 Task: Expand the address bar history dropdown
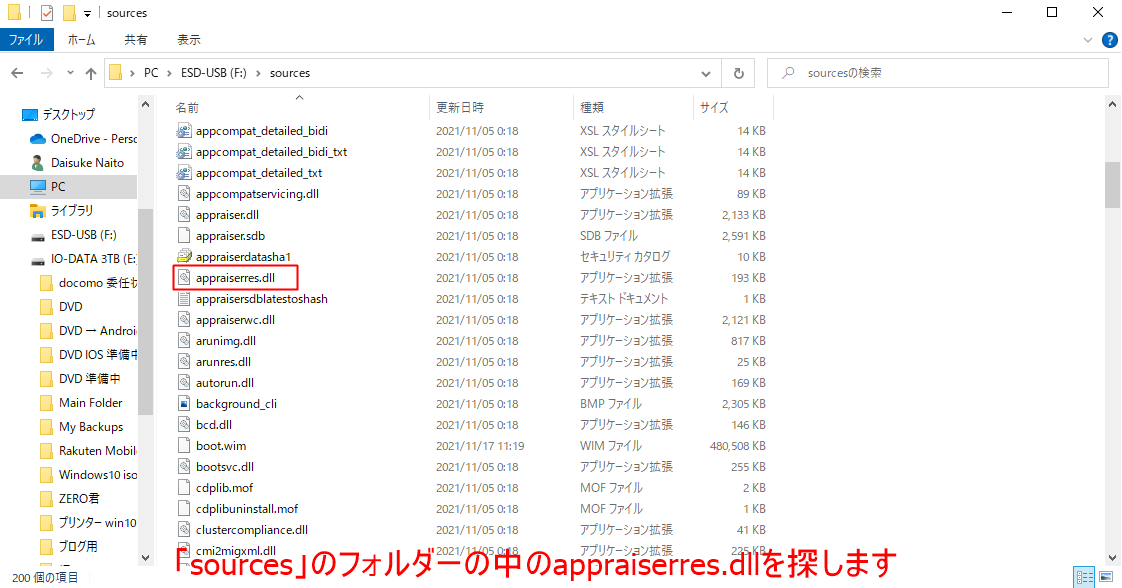[706, 73]
